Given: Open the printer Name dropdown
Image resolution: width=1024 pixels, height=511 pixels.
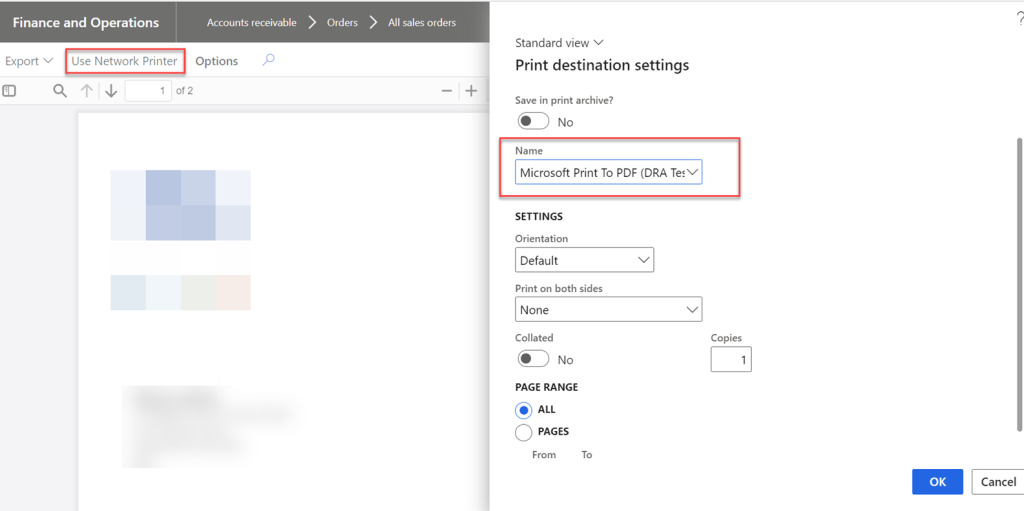Looking at the screenshot, I should click(609, 173).
